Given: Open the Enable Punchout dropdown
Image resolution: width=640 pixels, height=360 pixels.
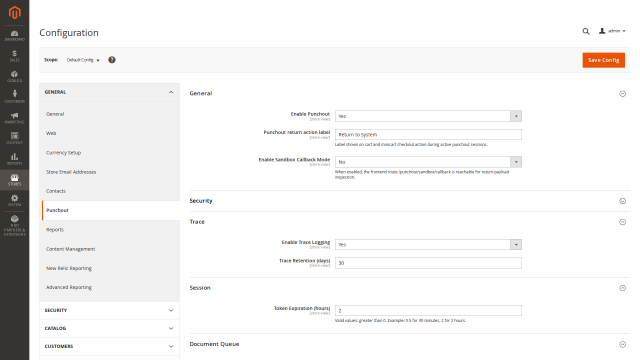Looking at the screenshot, I should tap(428, 116).
